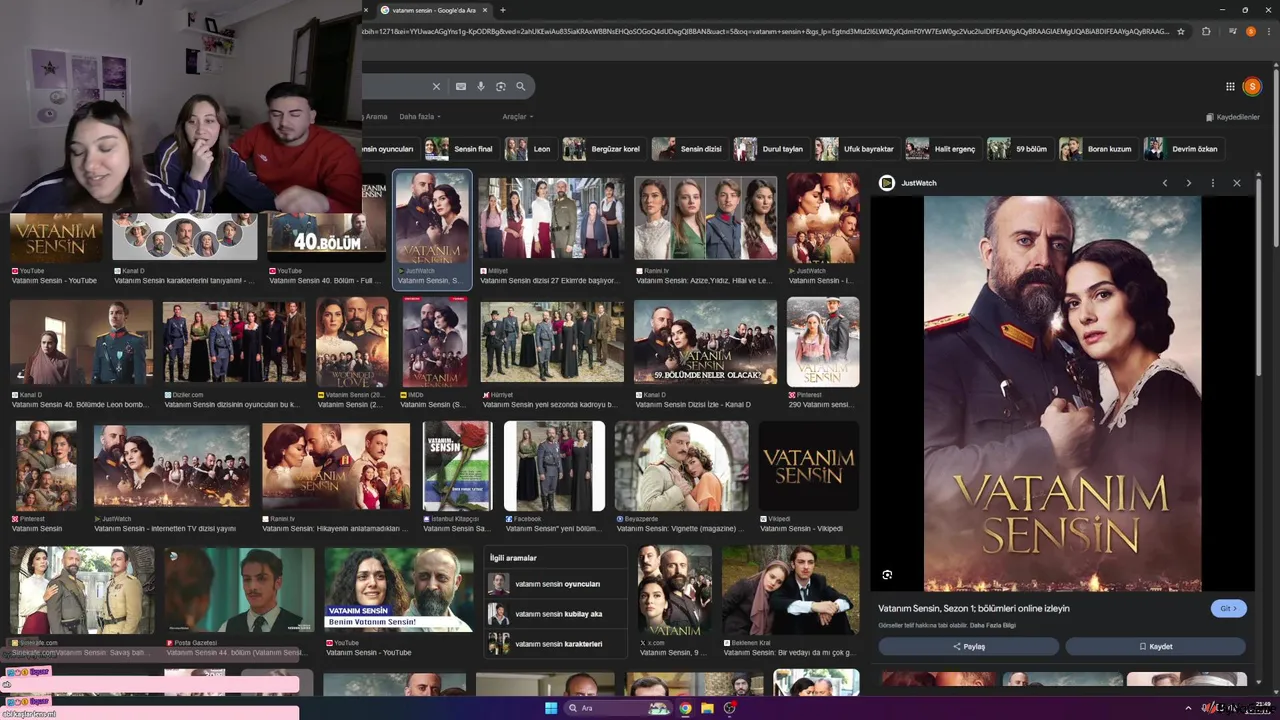
Task: Select related search vatanım sensin kubilay aka
Action: 557,614
